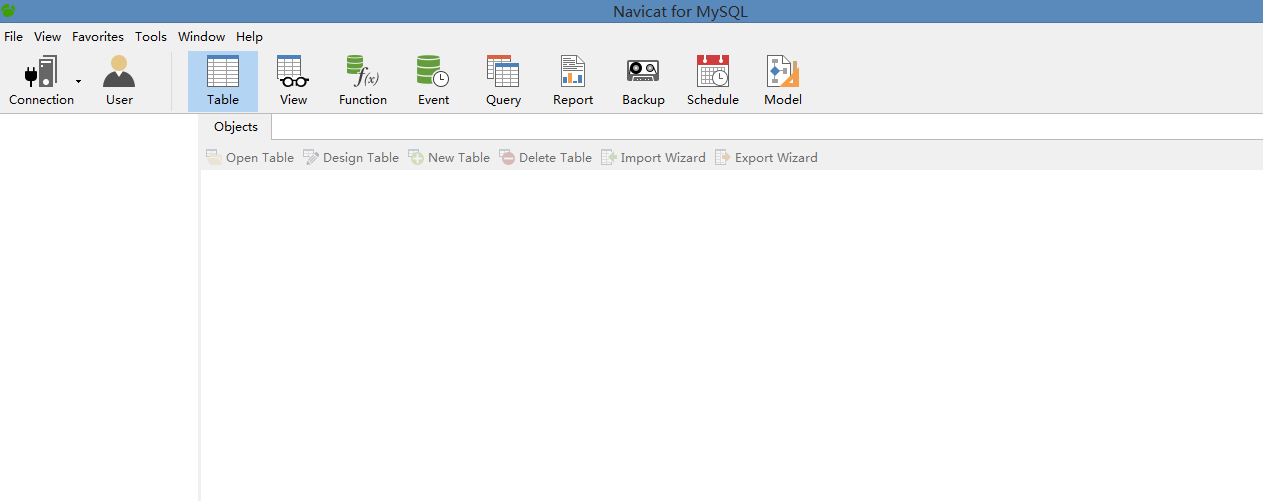Click the Import Wizard button
This screenshot has height=501, width=1263.
pyautogui.click(x=653, y=158)
